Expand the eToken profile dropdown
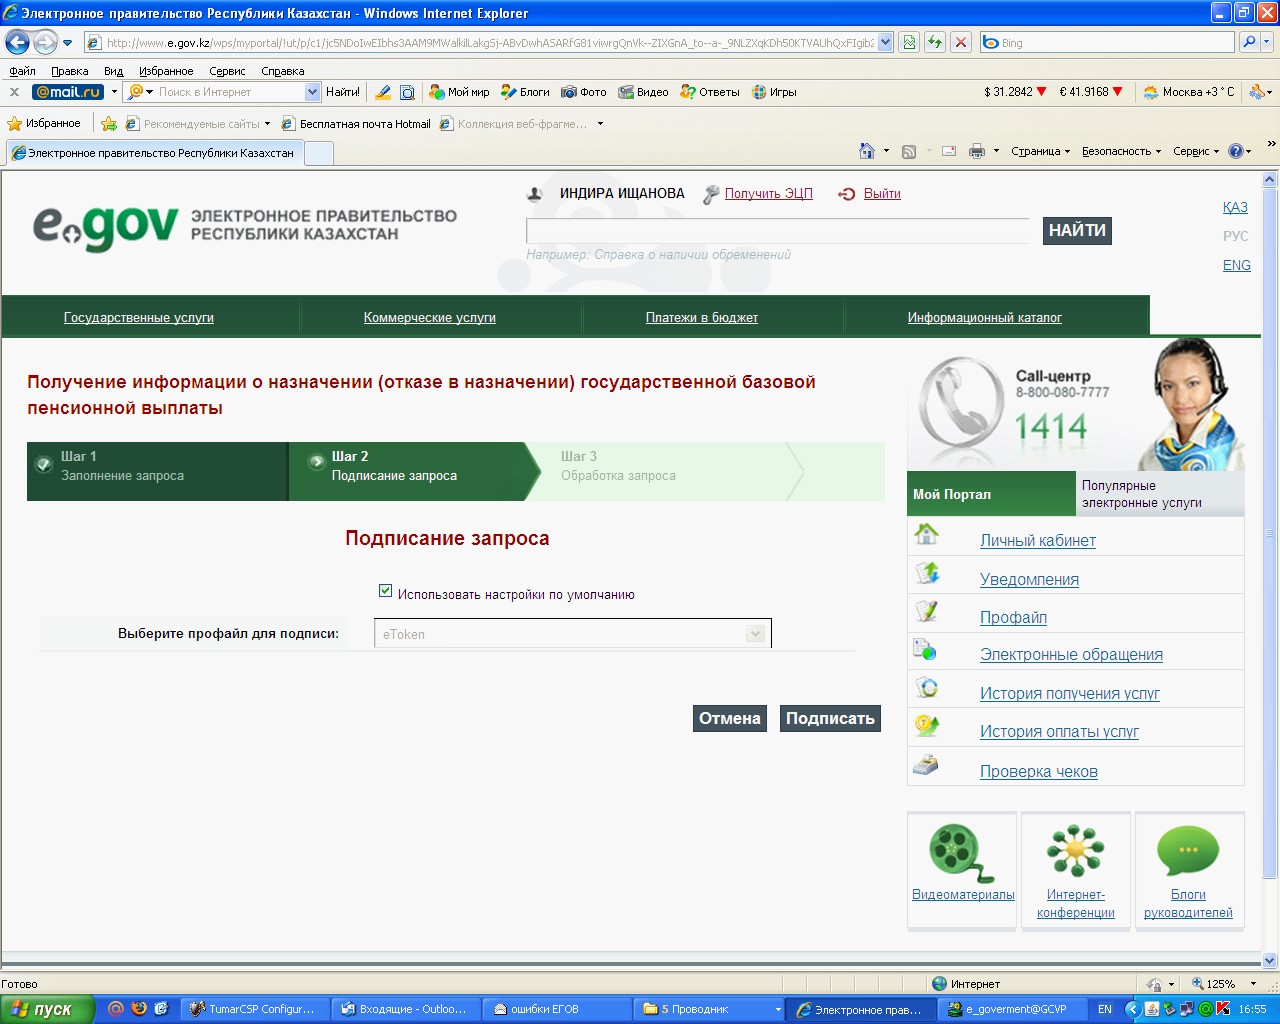The width and height of the screenshot is (1280, 1024). 755,634
